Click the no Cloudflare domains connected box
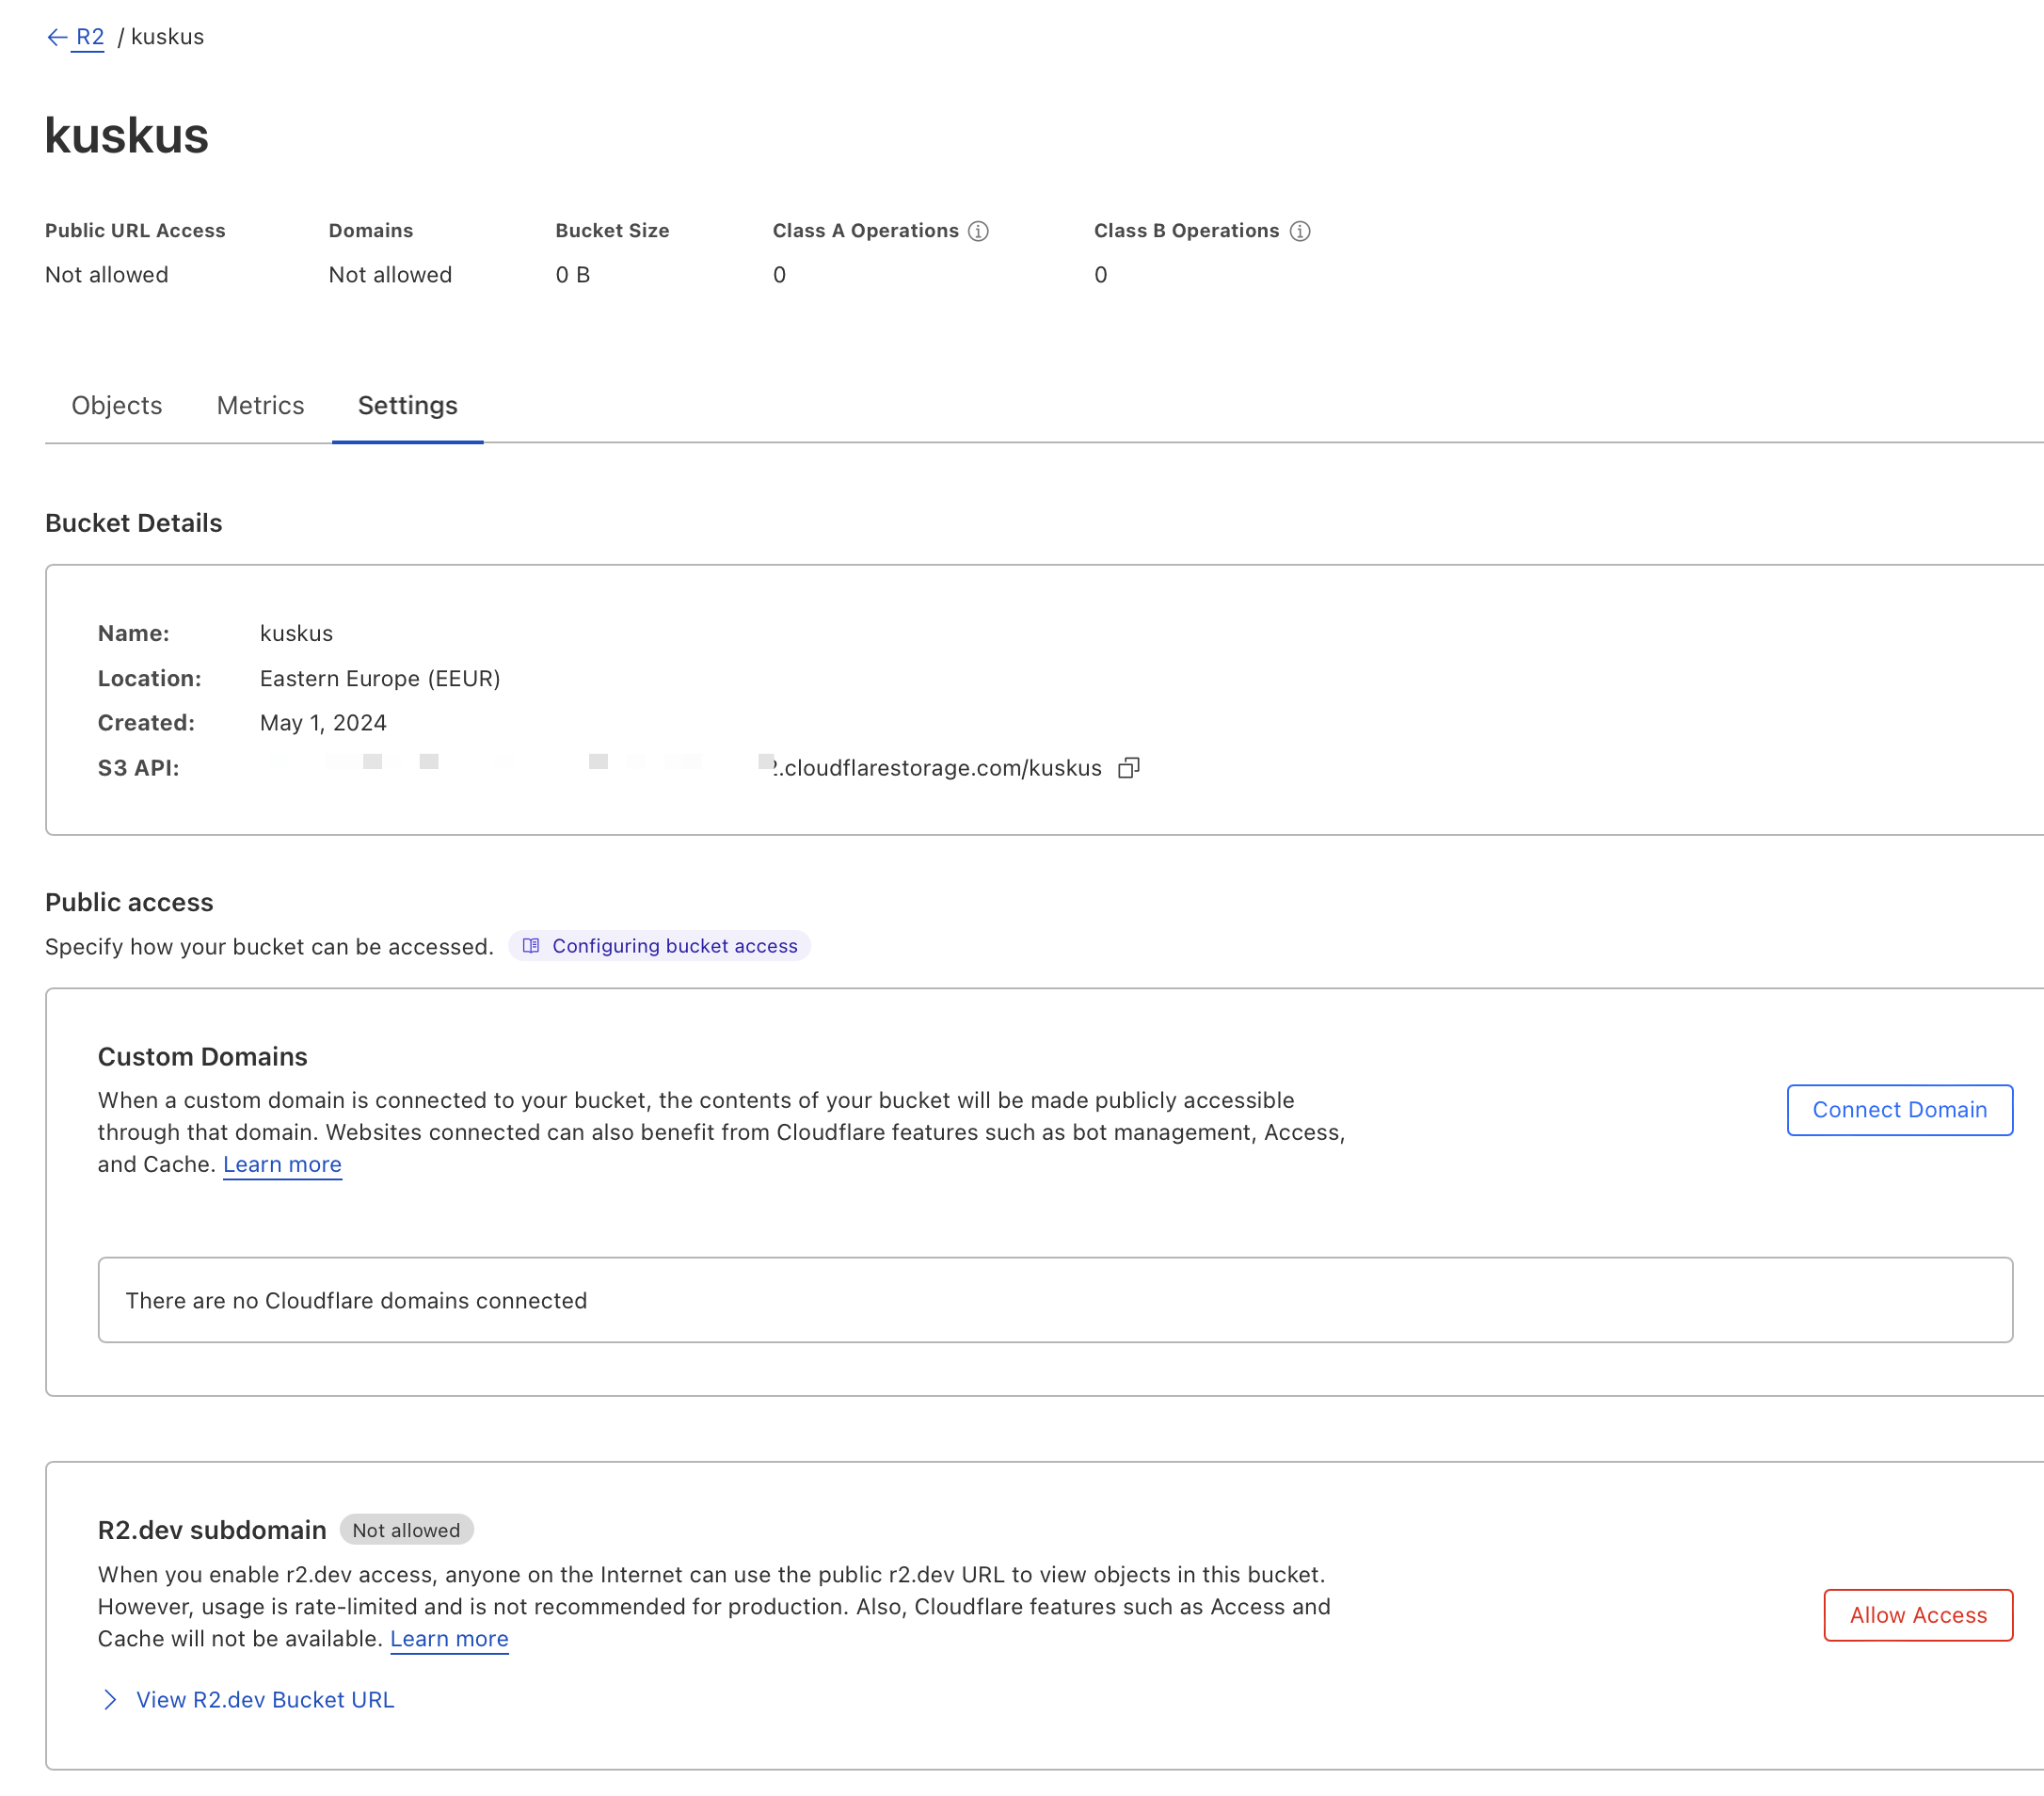 [x=1054, y=1300]
